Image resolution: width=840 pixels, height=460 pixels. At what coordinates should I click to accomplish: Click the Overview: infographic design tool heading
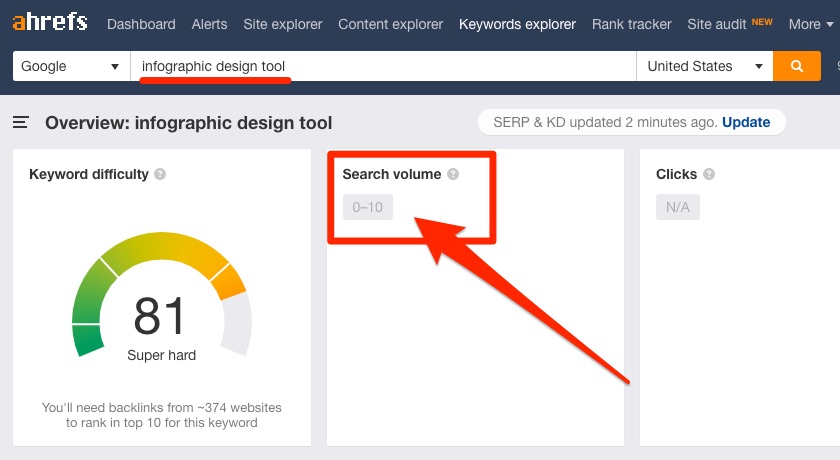[189, 123]
